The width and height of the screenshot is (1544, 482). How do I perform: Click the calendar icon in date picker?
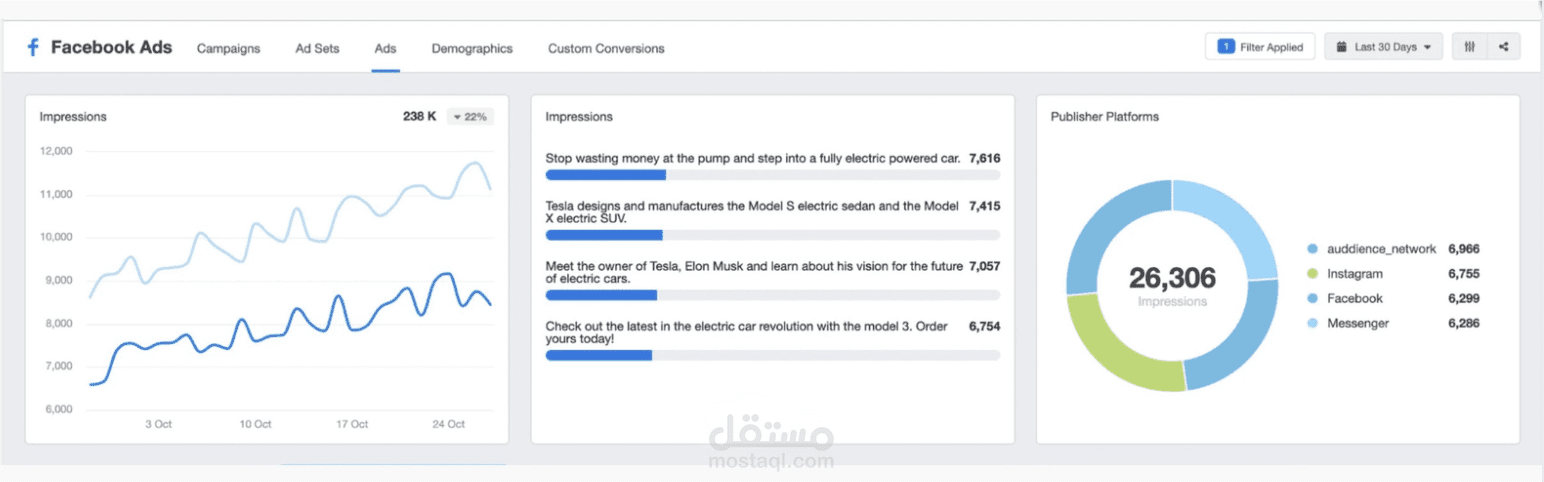point(1341,47)
